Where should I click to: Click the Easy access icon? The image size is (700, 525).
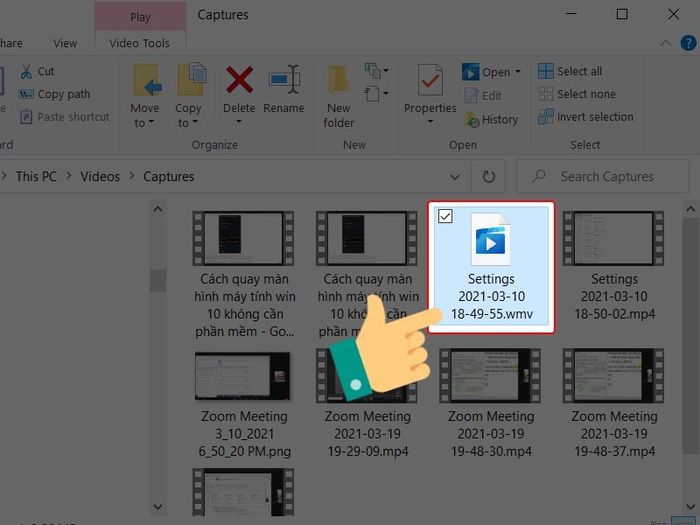tap(372, 94)
